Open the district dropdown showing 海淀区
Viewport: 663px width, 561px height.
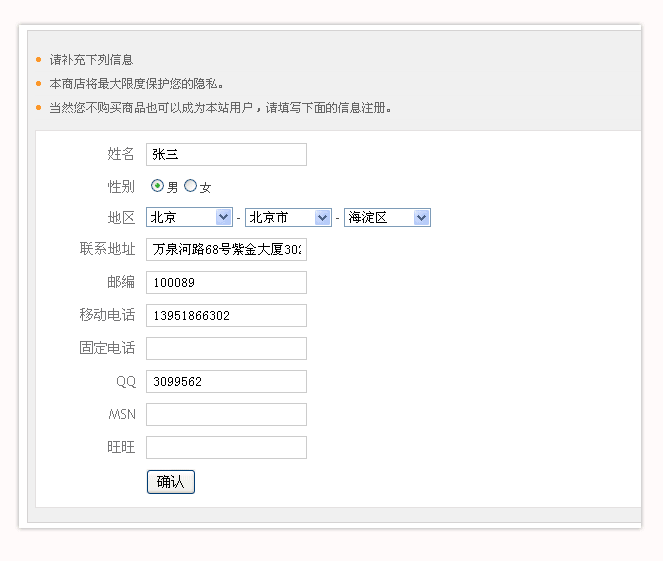(x=387, y=217)
